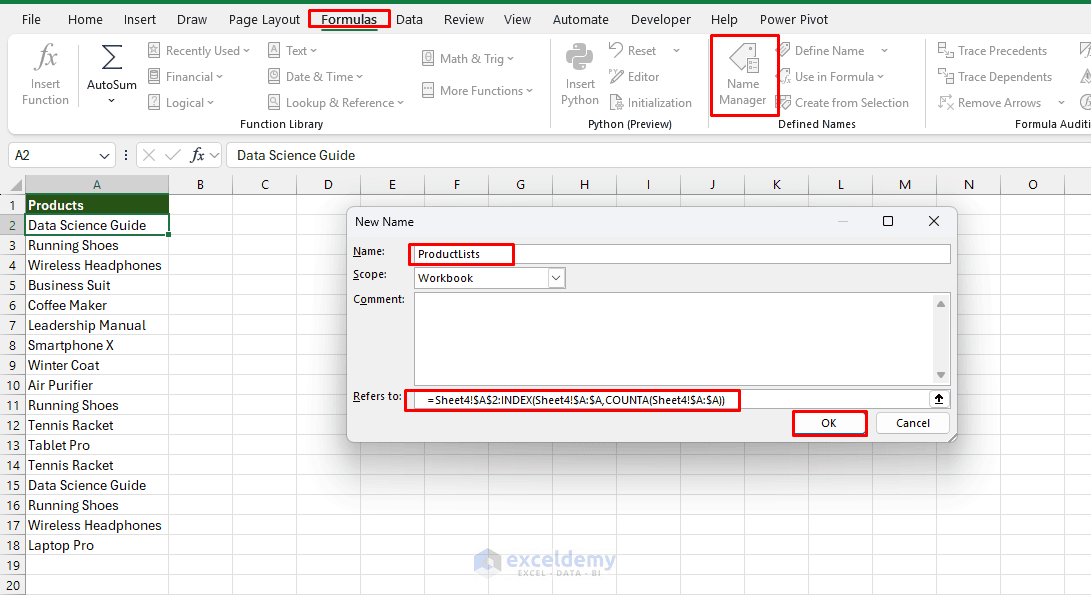The height and width of the screenshot is (595, 1091).
Task: Select cell containing Smartphone X
Action: coord(97,345)
